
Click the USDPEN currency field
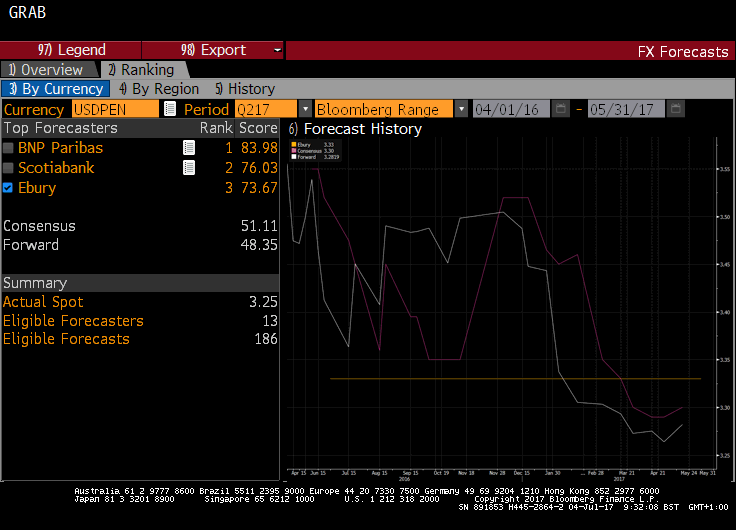point(115,109)
